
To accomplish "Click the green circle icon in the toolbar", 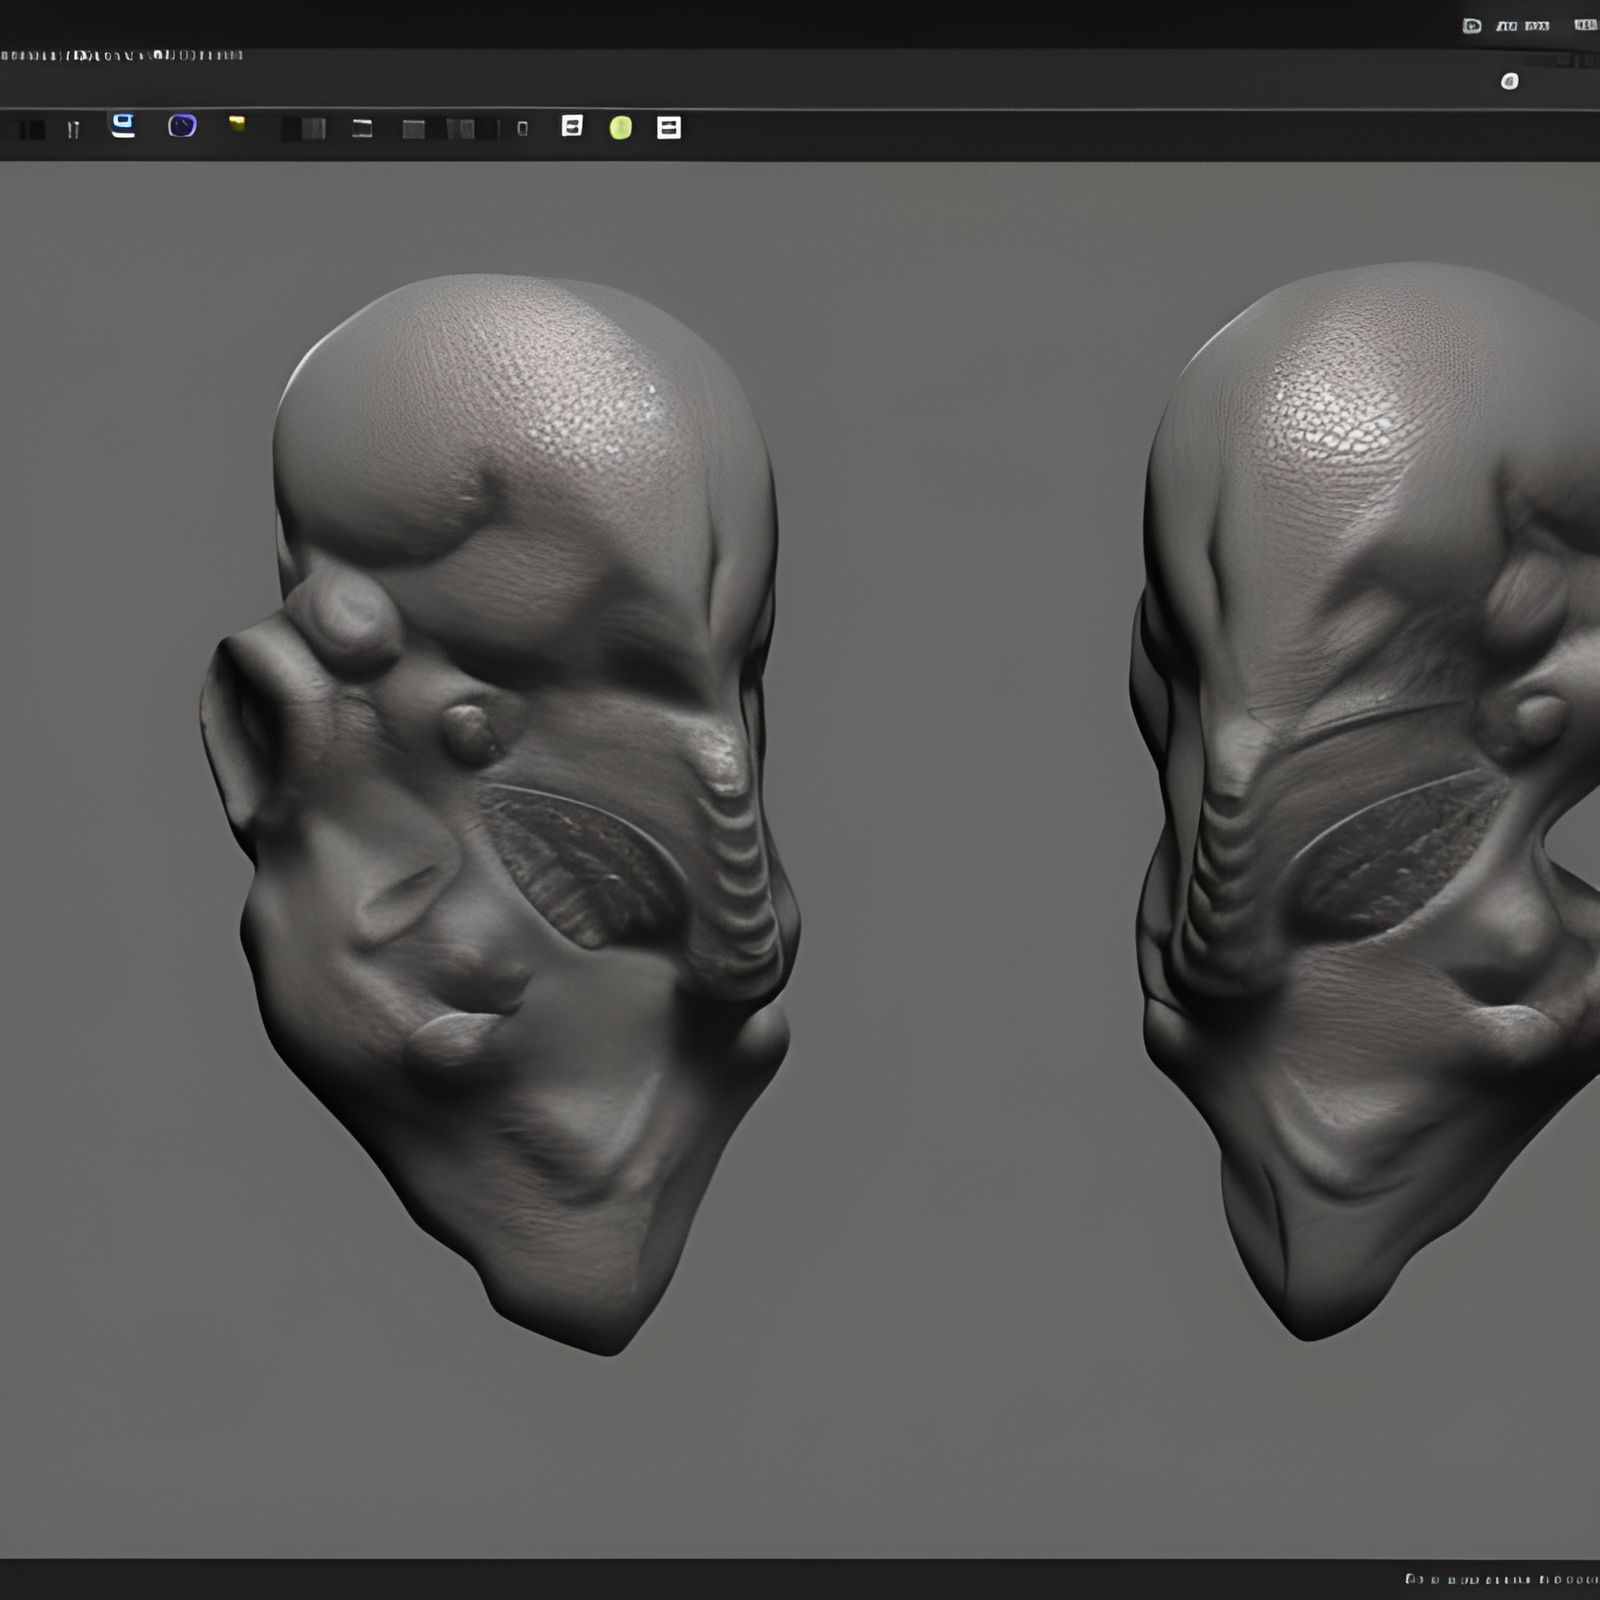I will pos(620,127).
